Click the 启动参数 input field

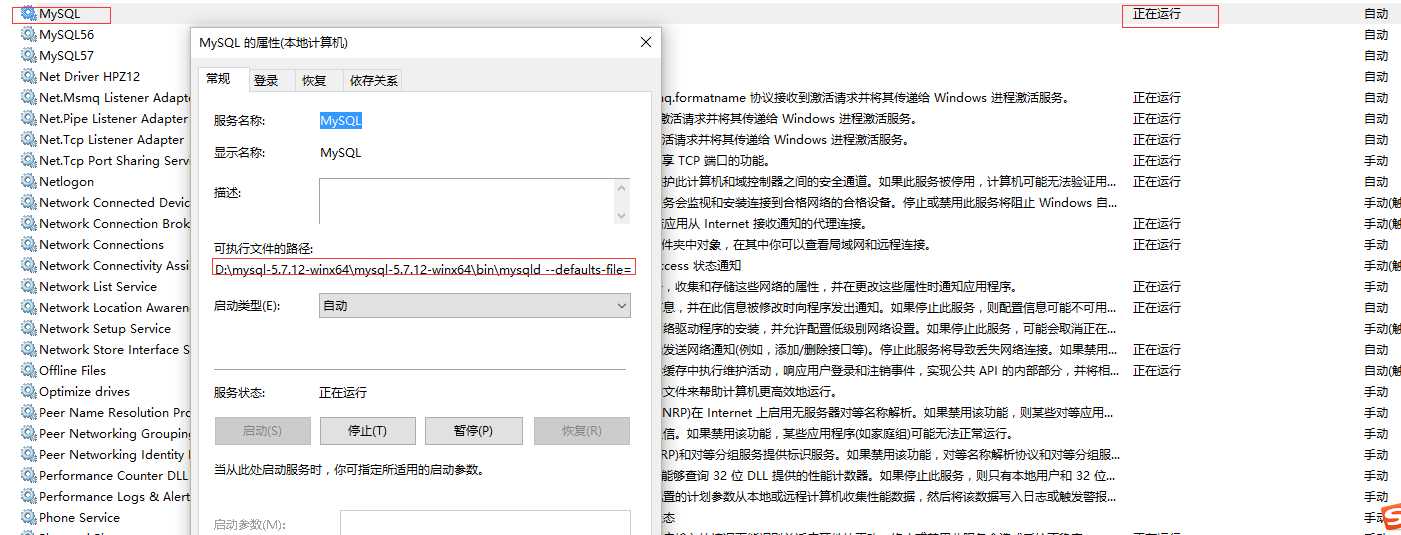[485, 523]
